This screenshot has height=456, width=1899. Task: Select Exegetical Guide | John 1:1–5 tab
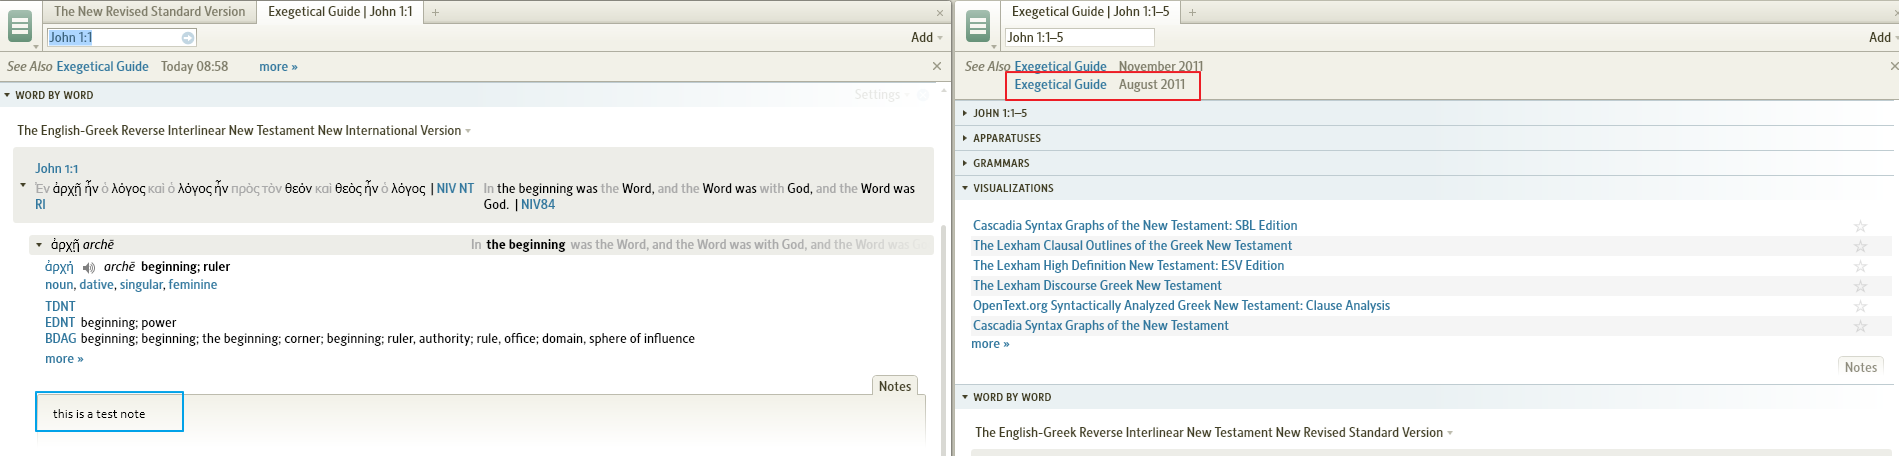click(x=1090, y=12)
